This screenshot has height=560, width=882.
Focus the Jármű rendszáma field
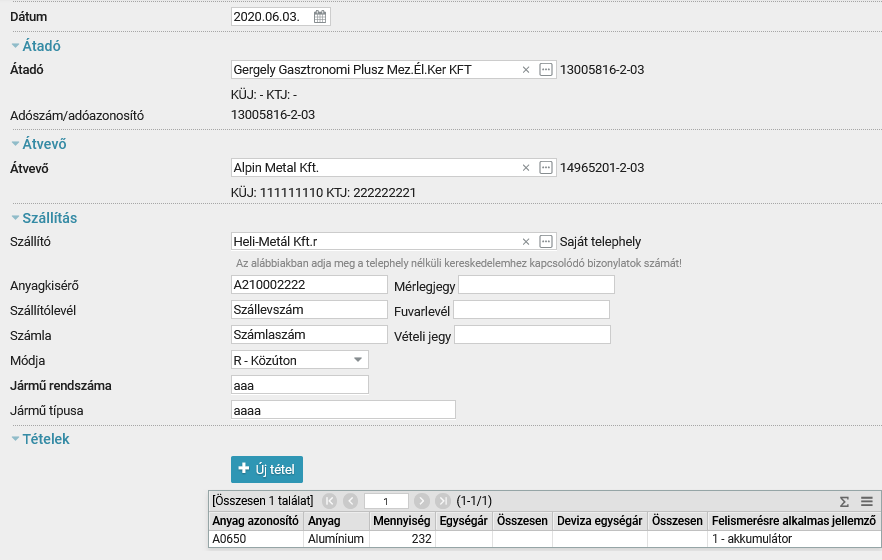[300, 385]
